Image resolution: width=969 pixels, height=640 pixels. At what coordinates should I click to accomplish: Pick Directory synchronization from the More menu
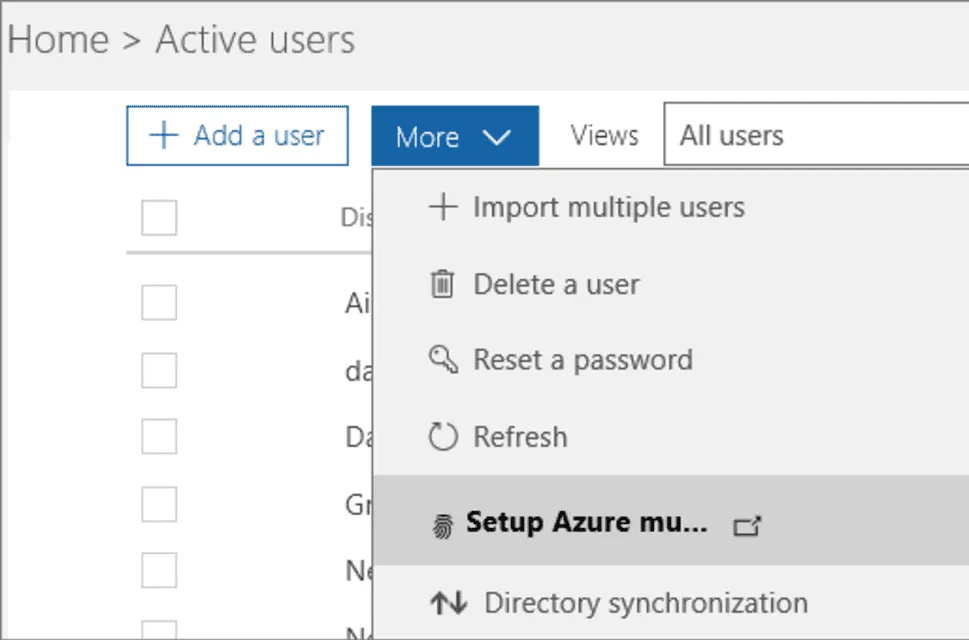[645, 604]
